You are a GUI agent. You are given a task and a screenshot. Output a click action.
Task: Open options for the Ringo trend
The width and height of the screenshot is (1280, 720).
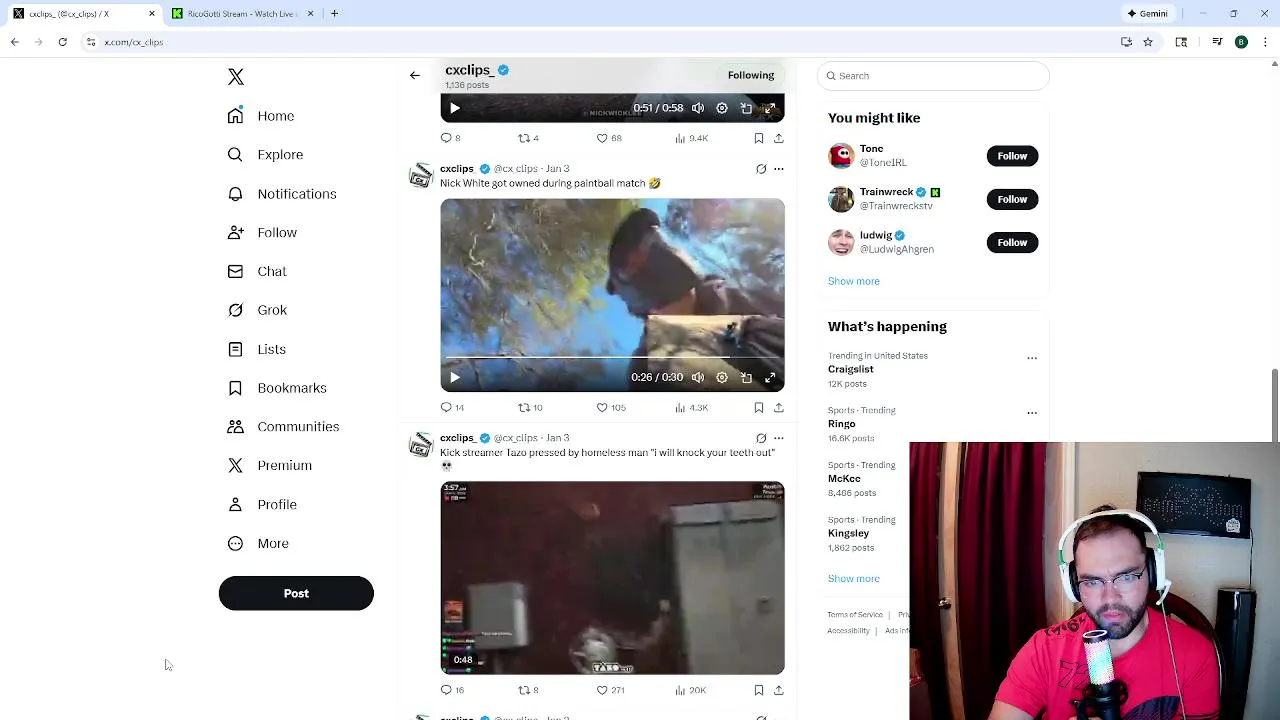[1032, 412]
